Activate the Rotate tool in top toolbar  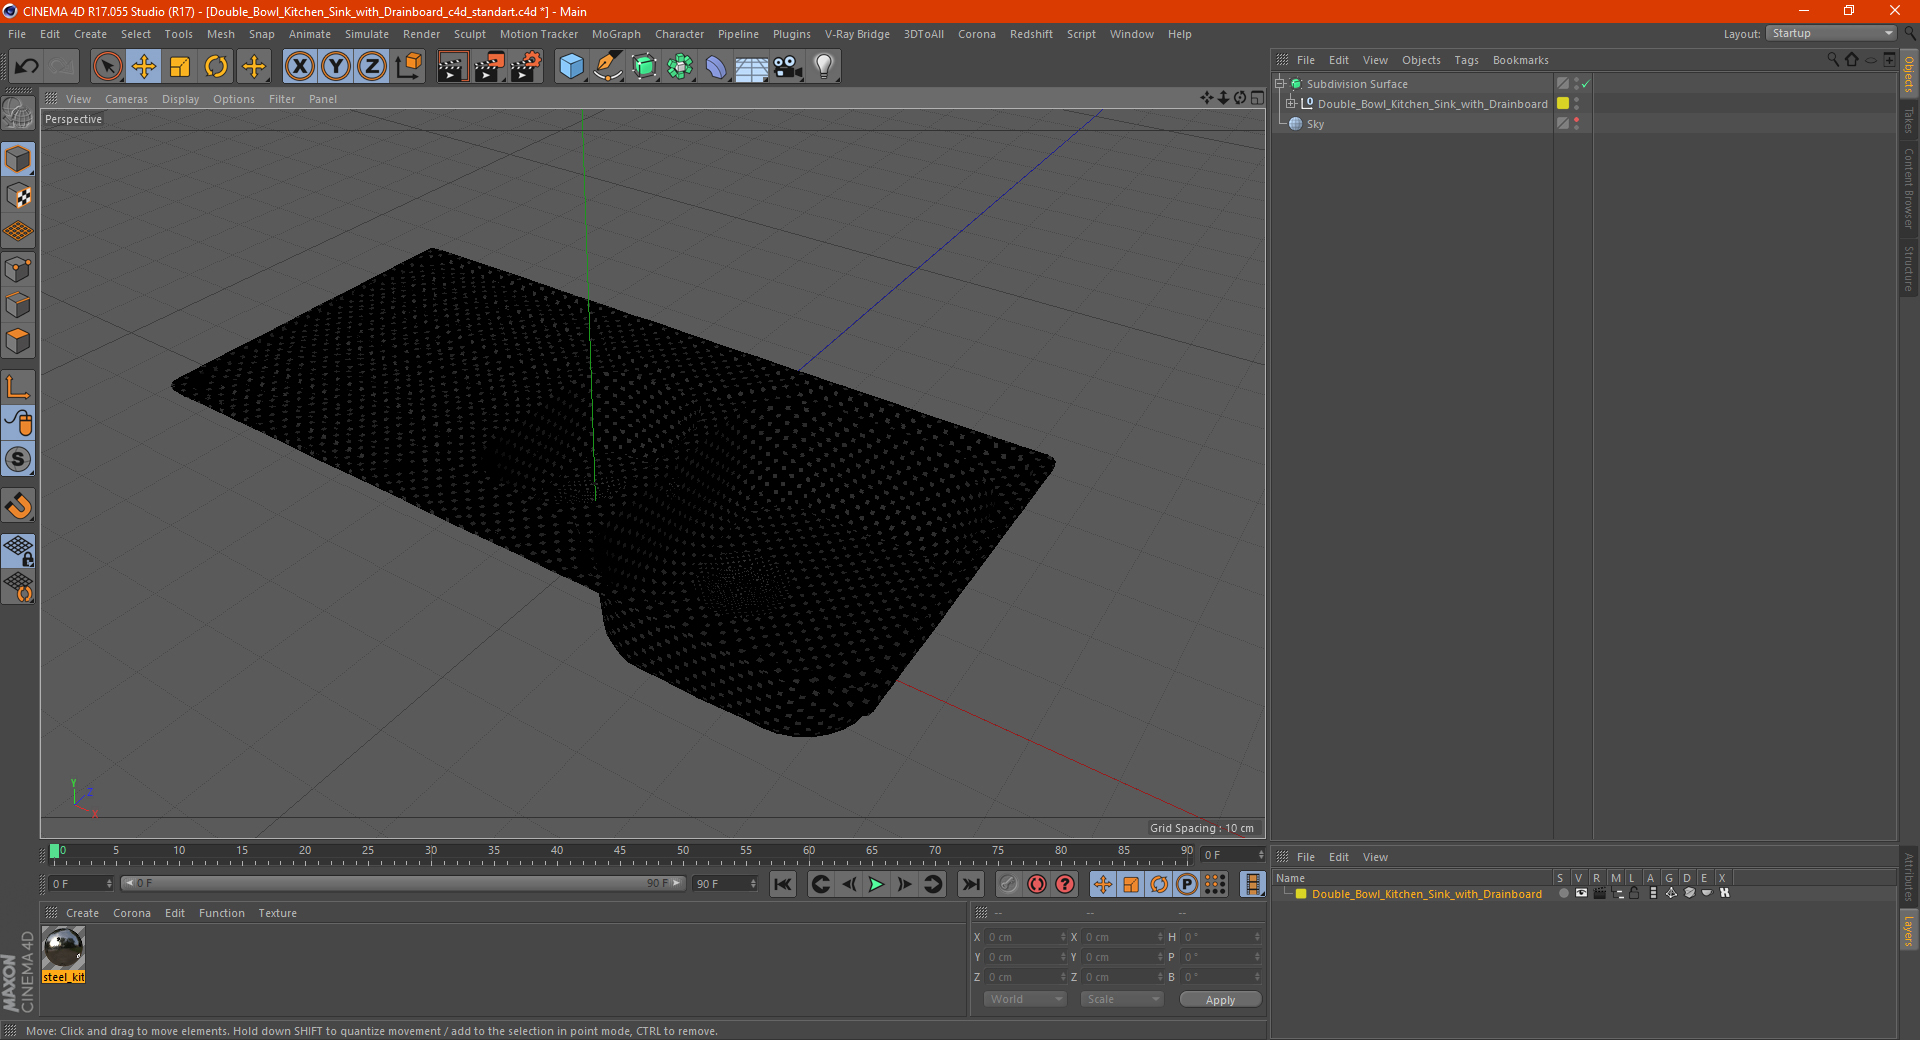point(216,67)
